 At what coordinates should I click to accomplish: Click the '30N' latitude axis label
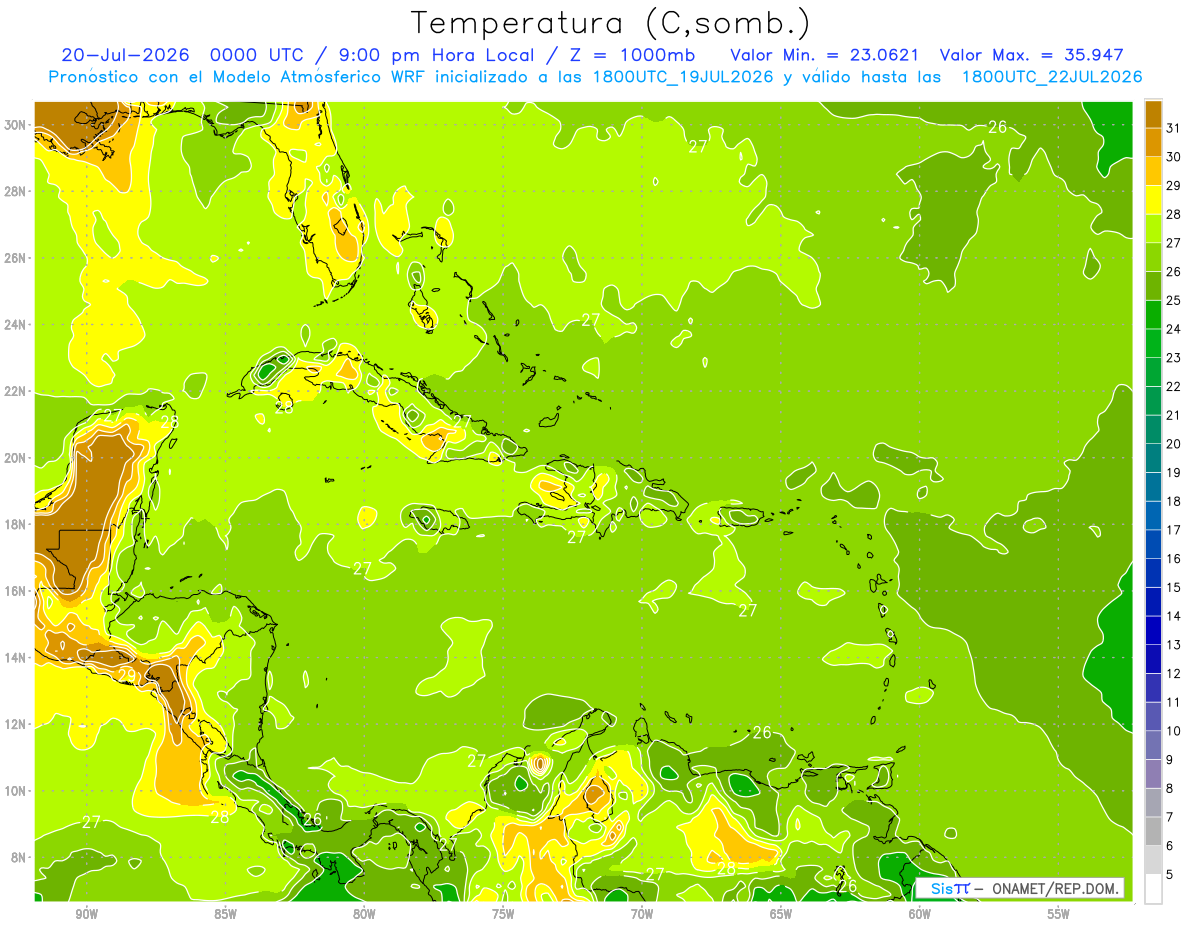[15, 125]
